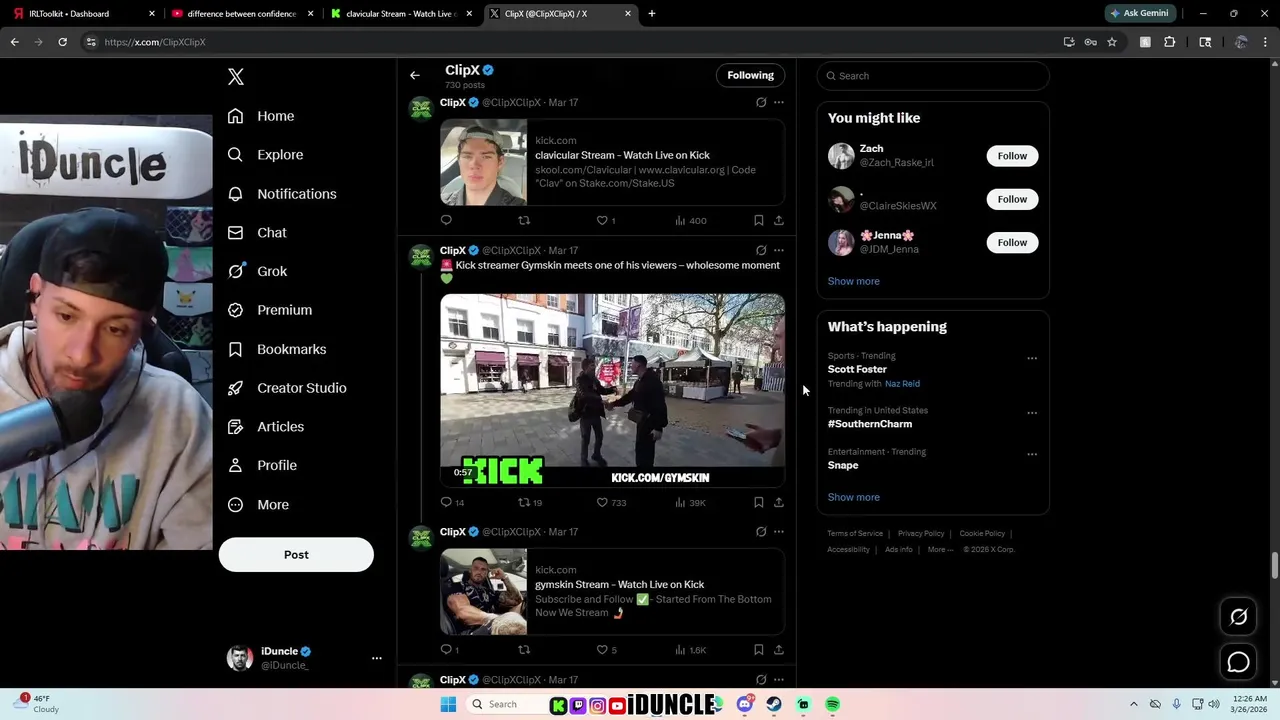This screenshot has height=720, width=1280.
Task: Open the Terms of Service footer link
Action: coord(855,534)
